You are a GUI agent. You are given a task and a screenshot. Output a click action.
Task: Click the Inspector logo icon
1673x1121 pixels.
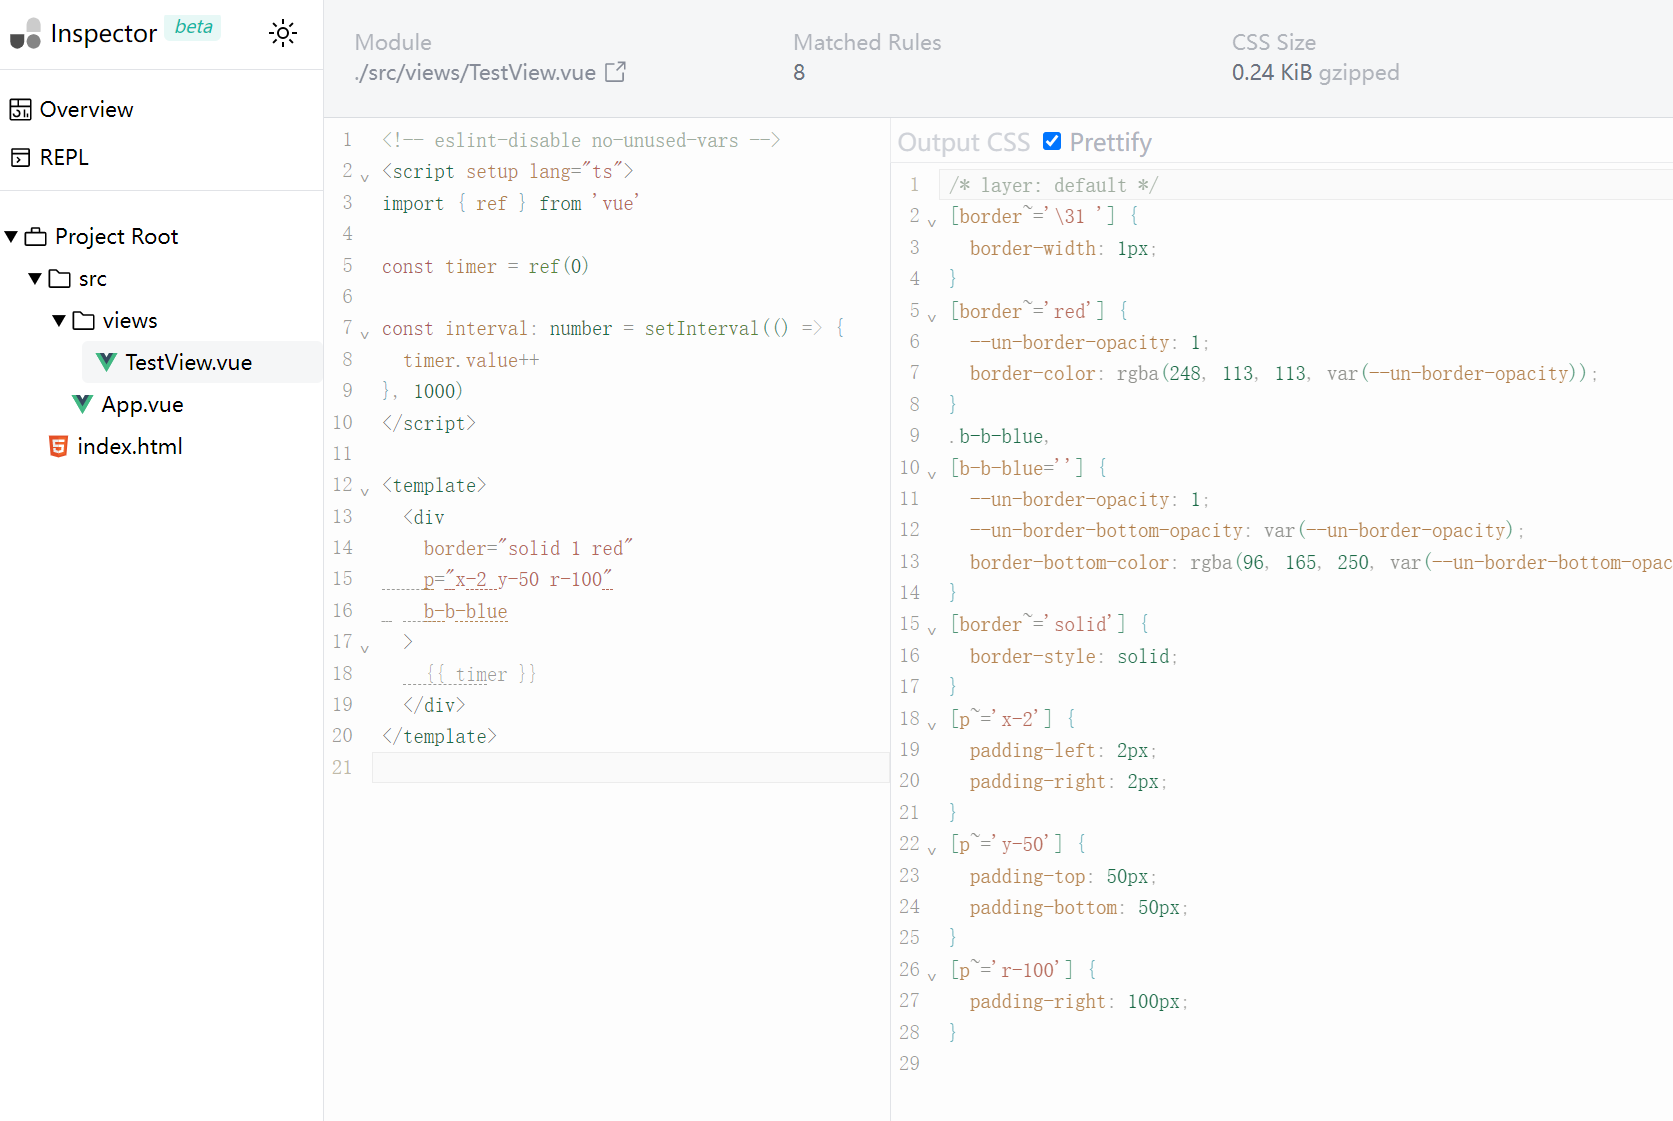25,33
